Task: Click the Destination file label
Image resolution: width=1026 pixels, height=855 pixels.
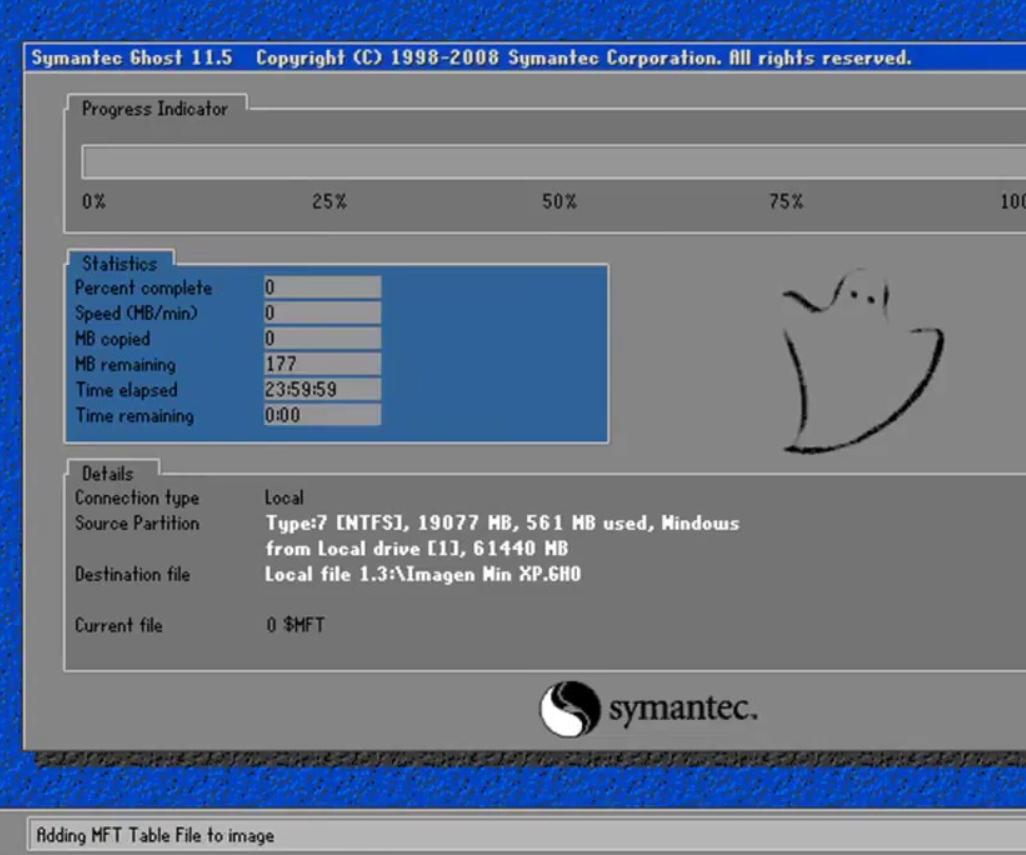Action: tap(132, 574)
